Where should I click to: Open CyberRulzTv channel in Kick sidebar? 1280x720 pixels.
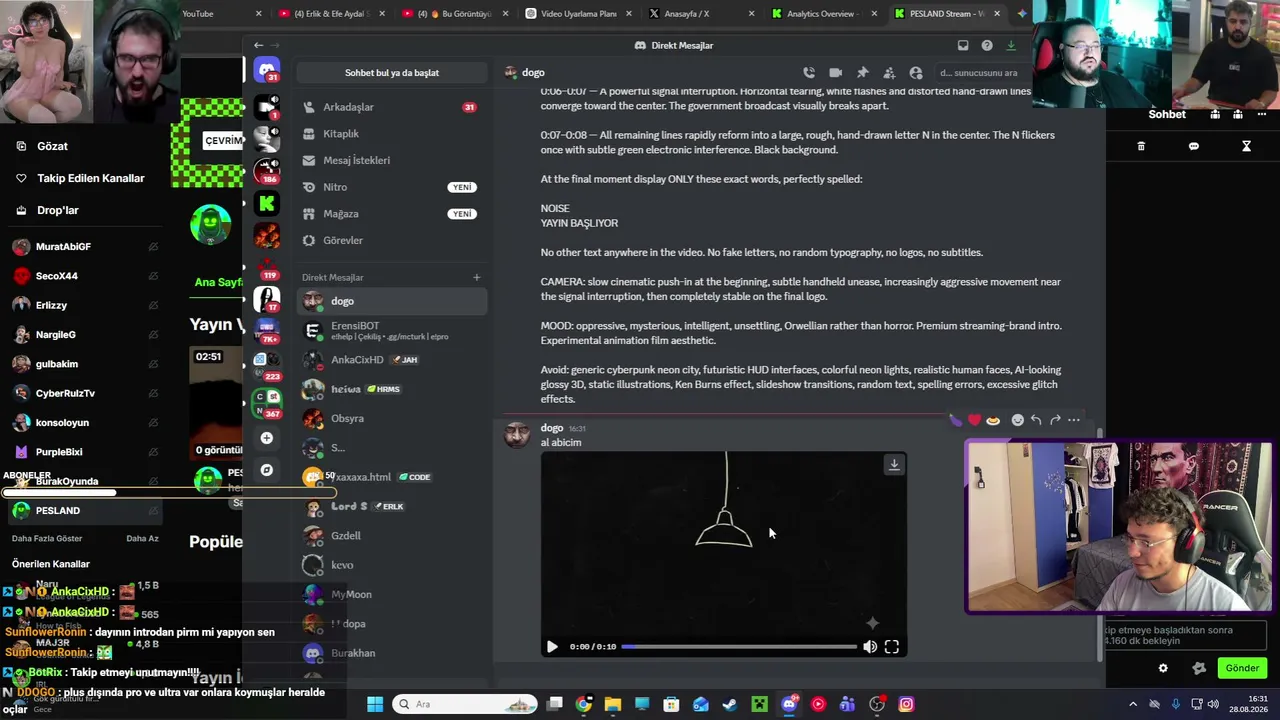[85, 393]
